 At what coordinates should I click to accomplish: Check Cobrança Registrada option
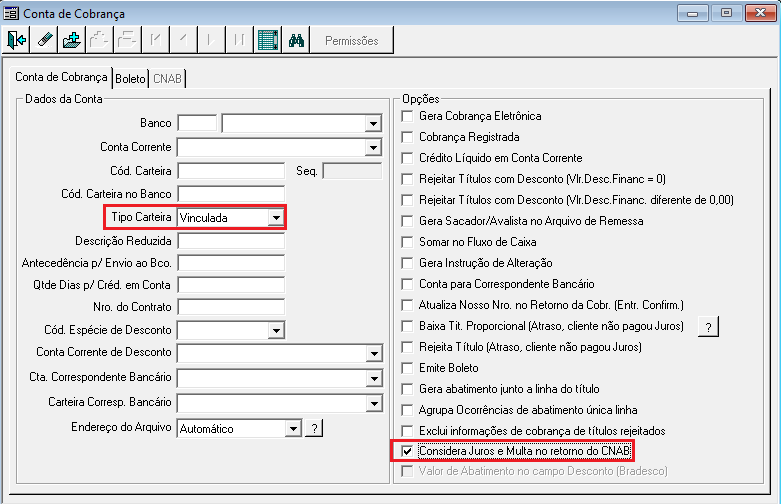pos(407,137)
